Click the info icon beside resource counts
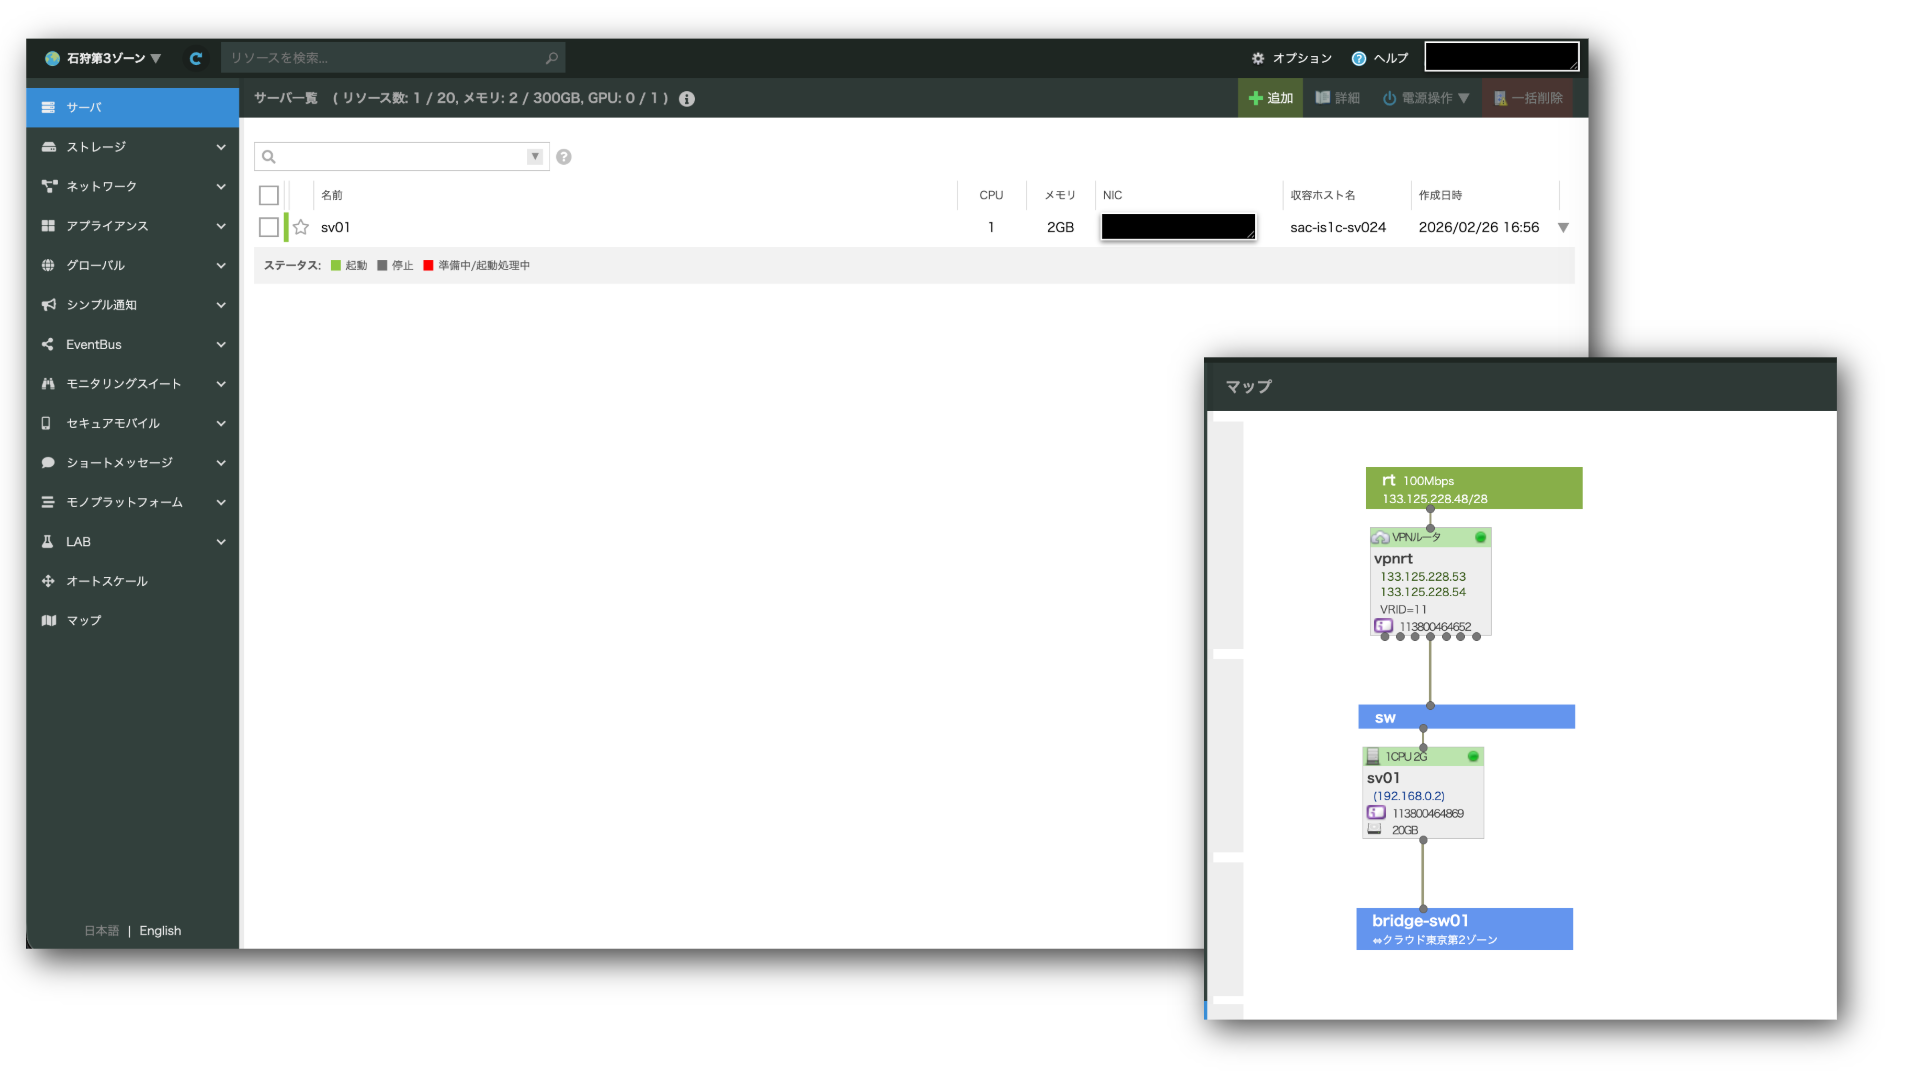The width and height of the screenshot is (1920, 1080). (687, 98)
